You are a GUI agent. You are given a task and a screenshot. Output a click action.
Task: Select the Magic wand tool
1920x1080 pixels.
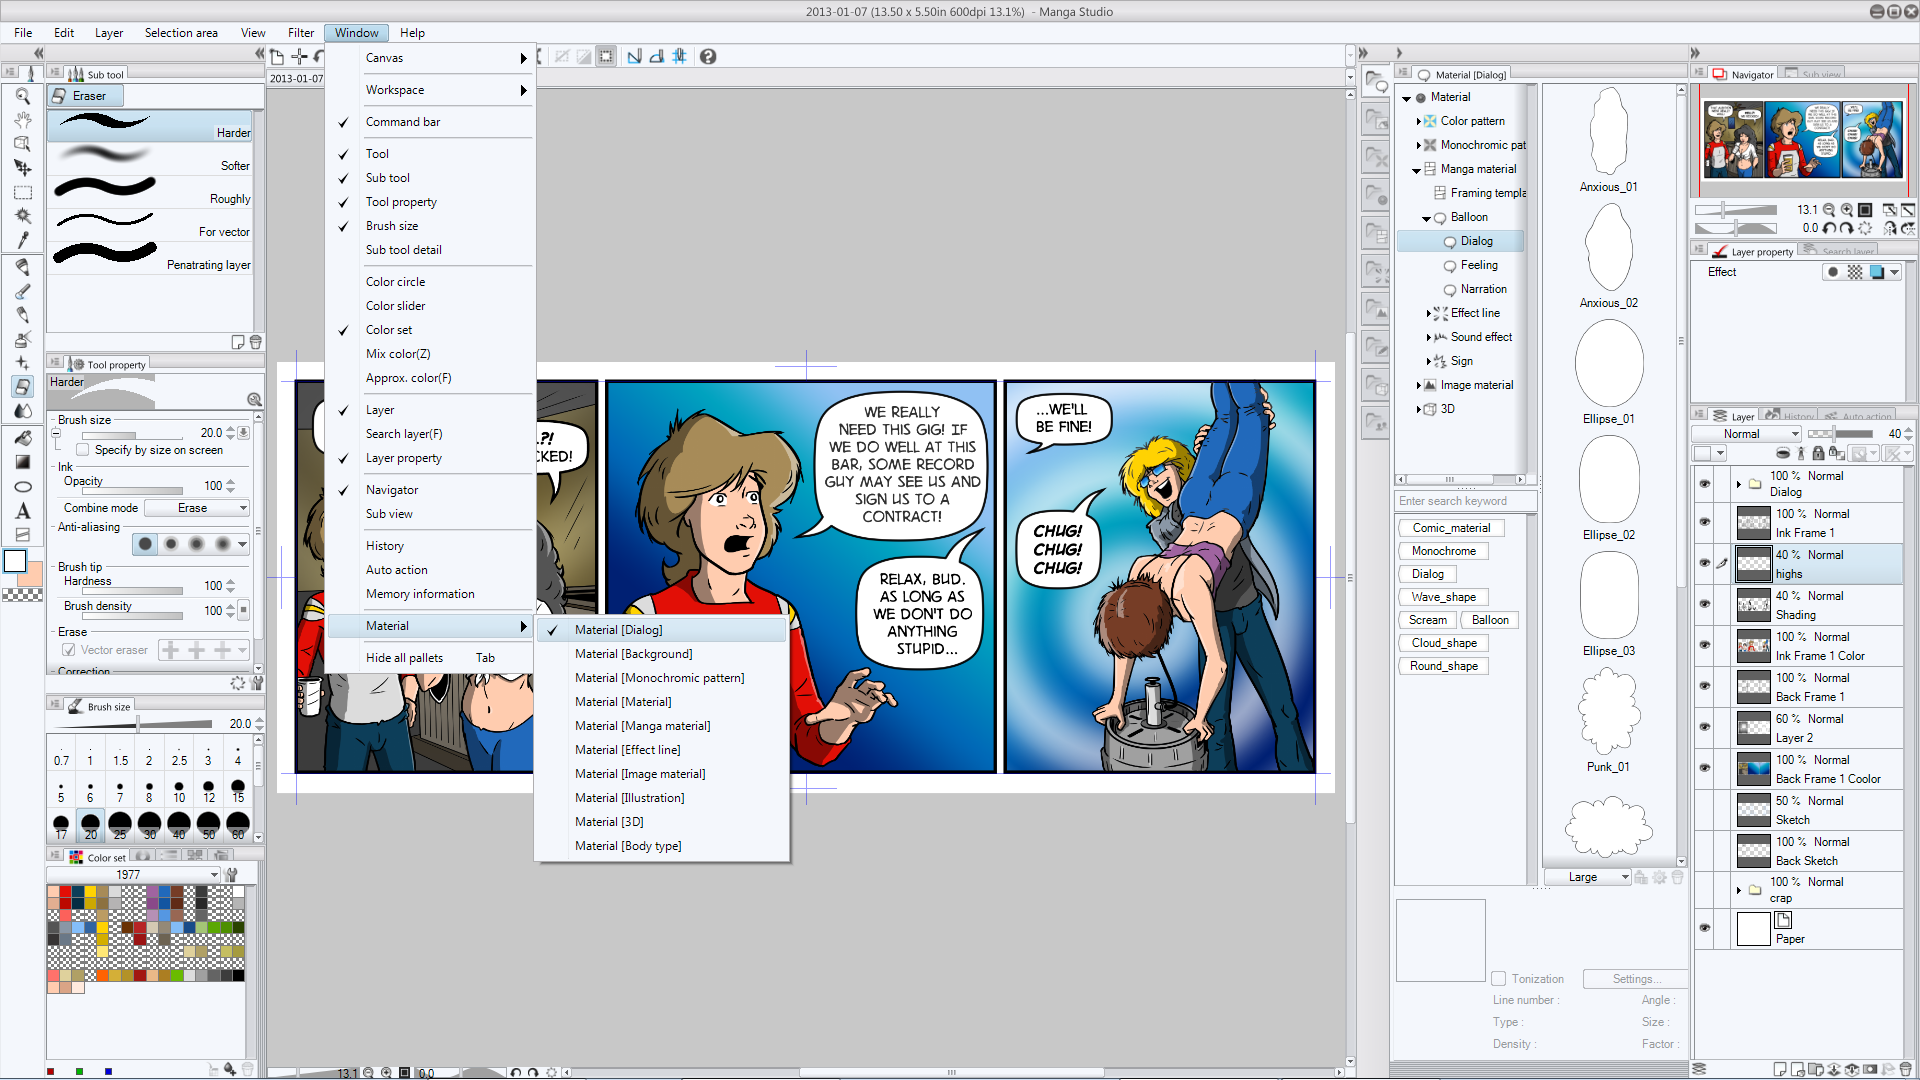(x=23, y=216)
